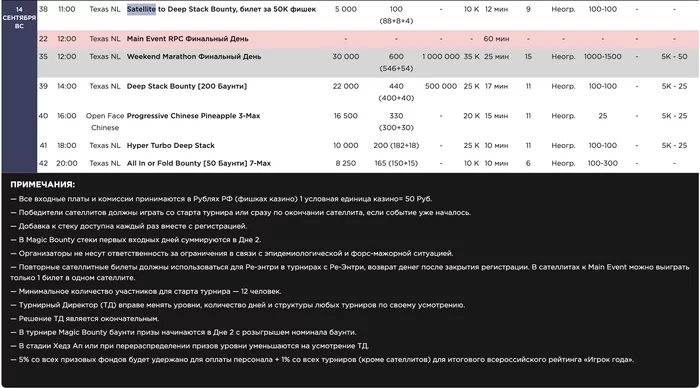
Task: Click the 5K - 50 value
Action: (674, 57)
